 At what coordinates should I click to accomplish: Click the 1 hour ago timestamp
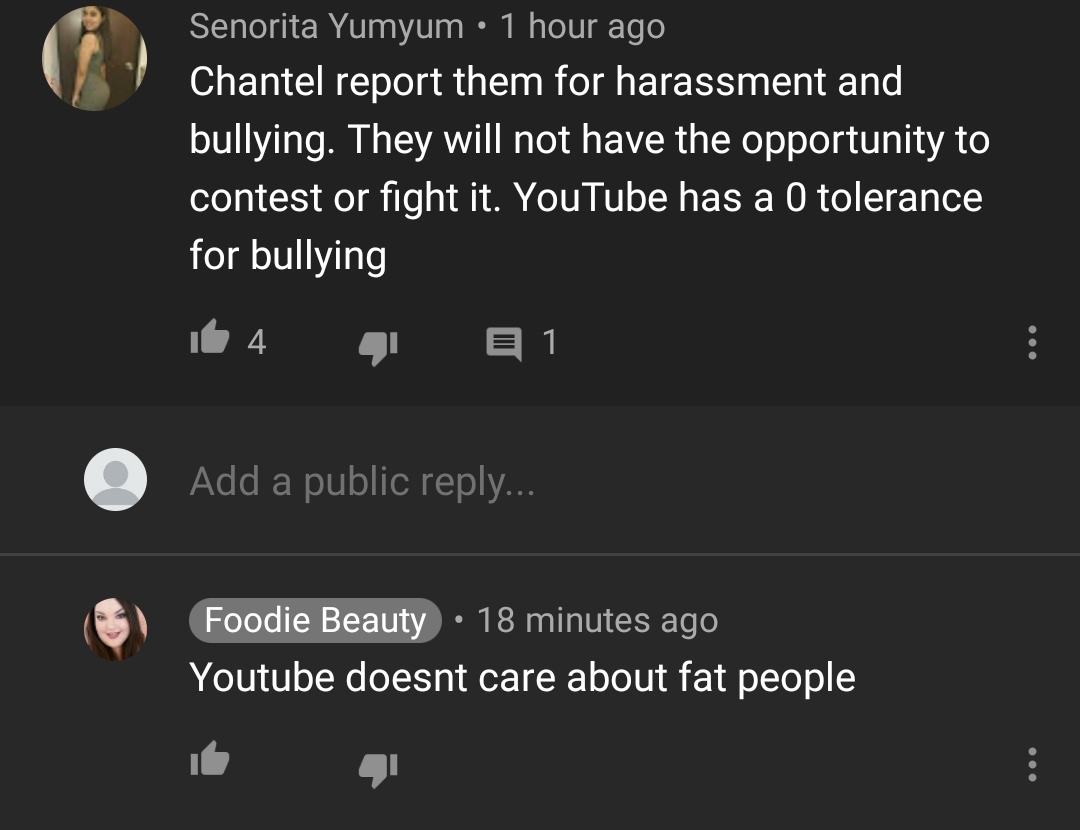click(x=583, y=27)
